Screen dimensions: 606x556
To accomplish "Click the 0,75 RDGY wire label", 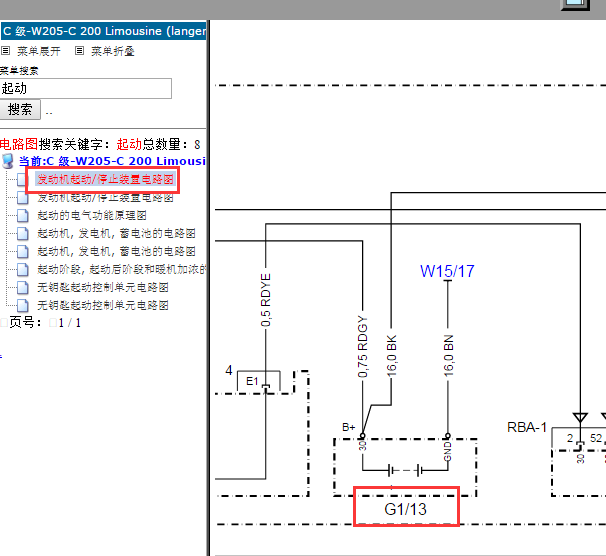I will 363,347.
